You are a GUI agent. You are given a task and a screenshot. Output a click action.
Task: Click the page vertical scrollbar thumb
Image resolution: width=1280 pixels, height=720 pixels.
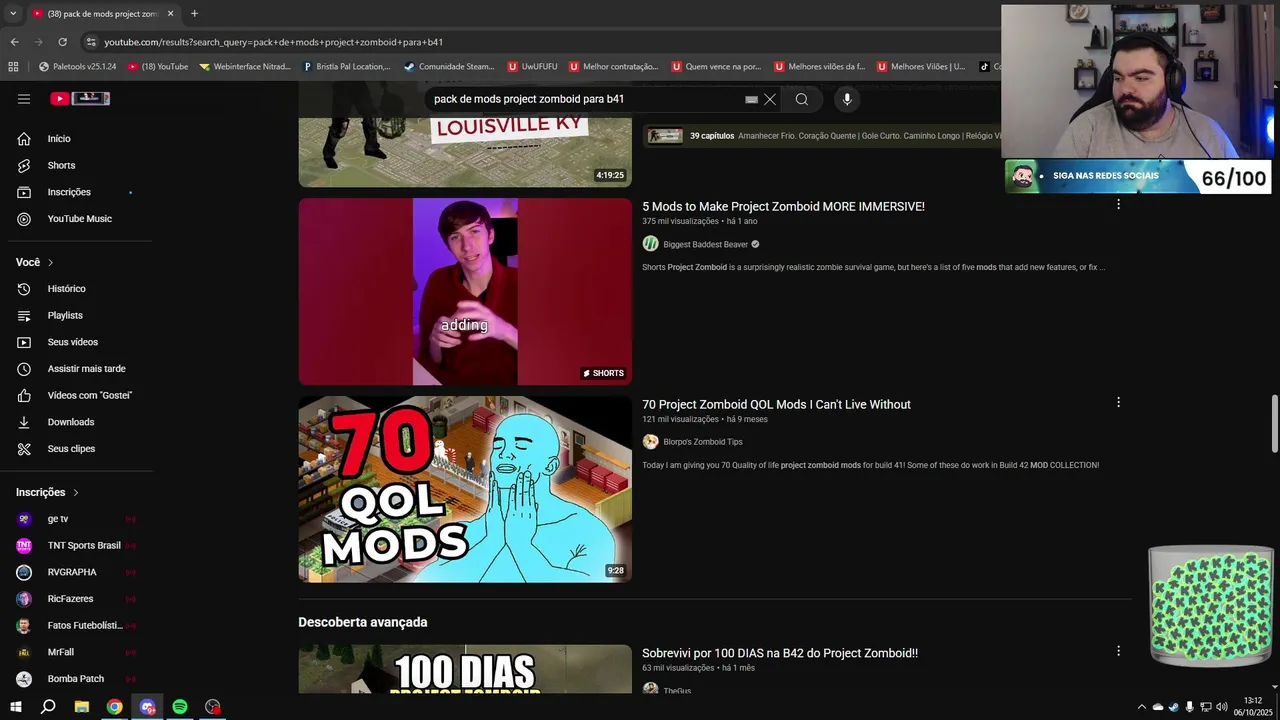(1274, 423)
